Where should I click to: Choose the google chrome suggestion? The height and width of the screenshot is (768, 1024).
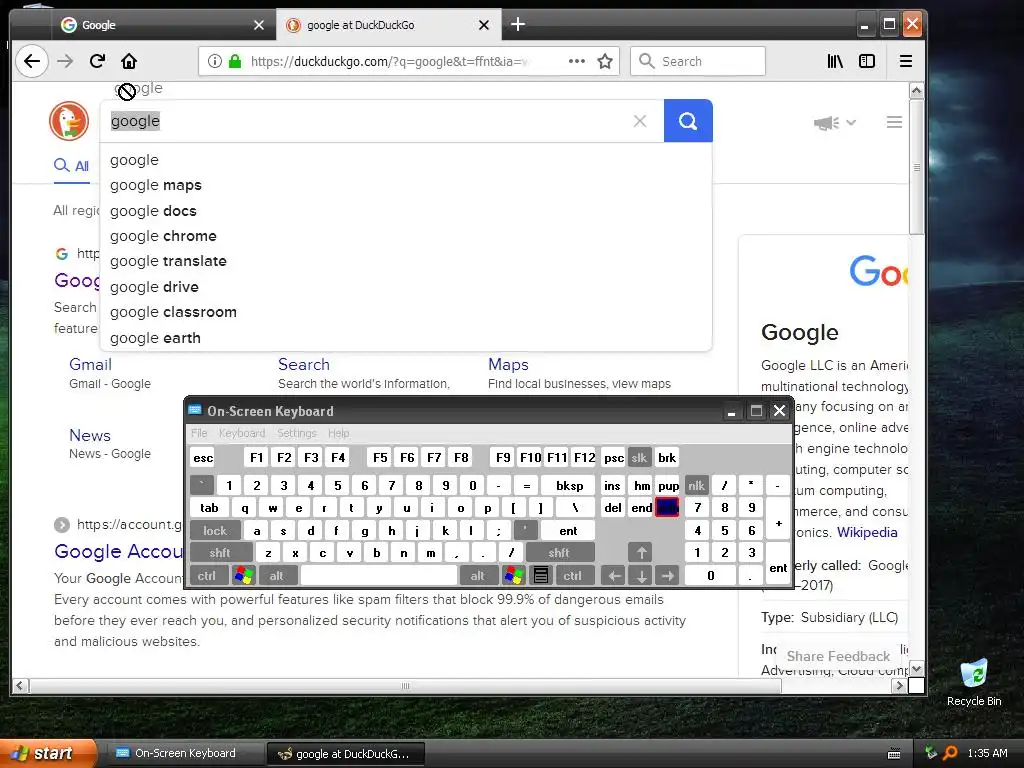click(x=406, y=236)
